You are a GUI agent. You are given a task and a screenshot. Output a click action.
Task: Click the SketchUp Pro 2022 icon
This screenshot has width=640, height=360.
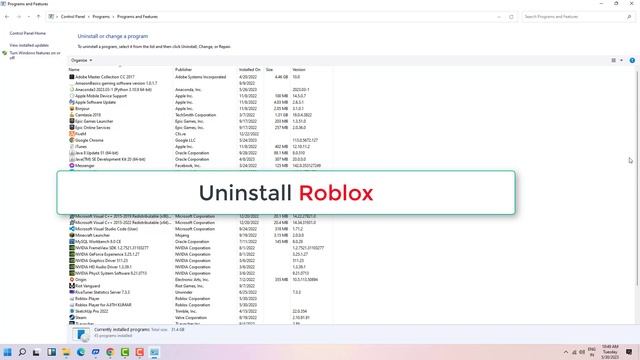tap(71, 311)
